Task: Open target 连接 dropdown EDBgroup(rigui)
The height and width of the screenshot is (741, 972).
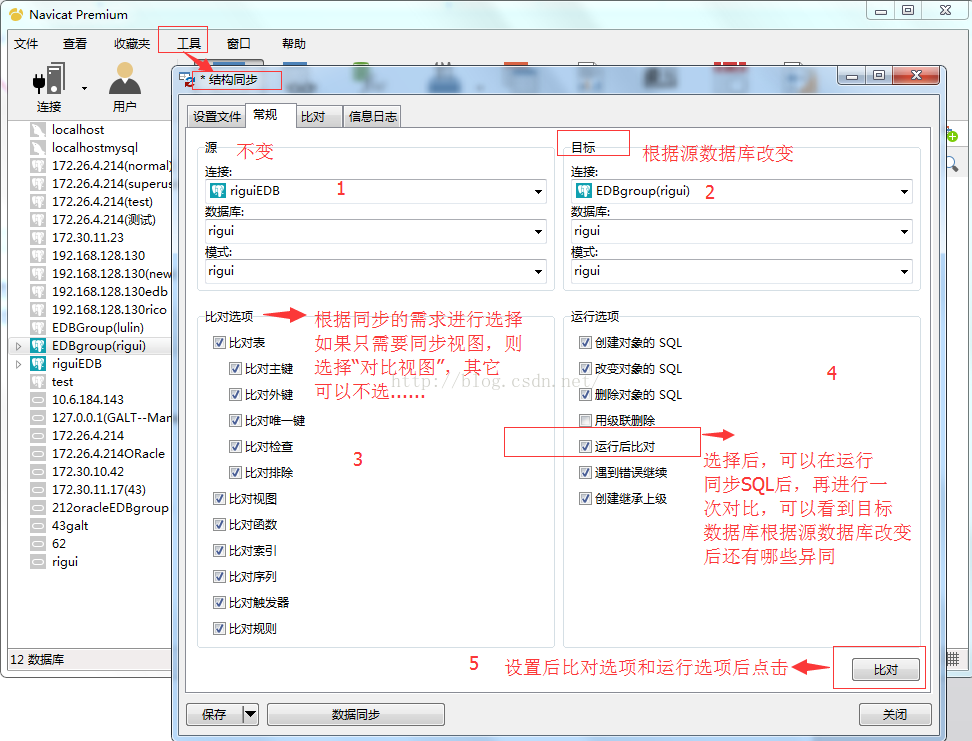Action: click(904, 192)
